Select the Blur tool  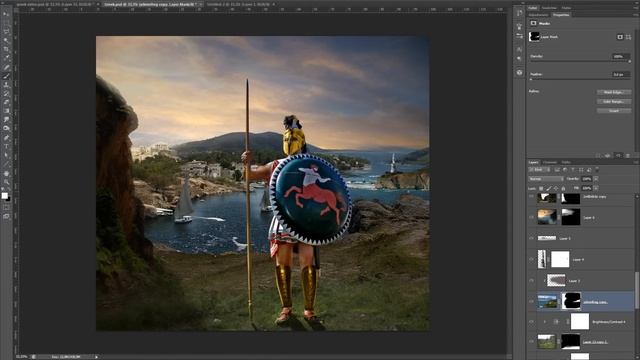(x=6, y=120)
